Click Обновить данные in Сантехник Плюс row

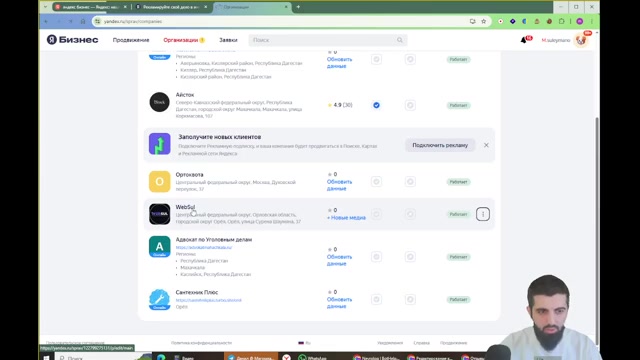[339, 303]
